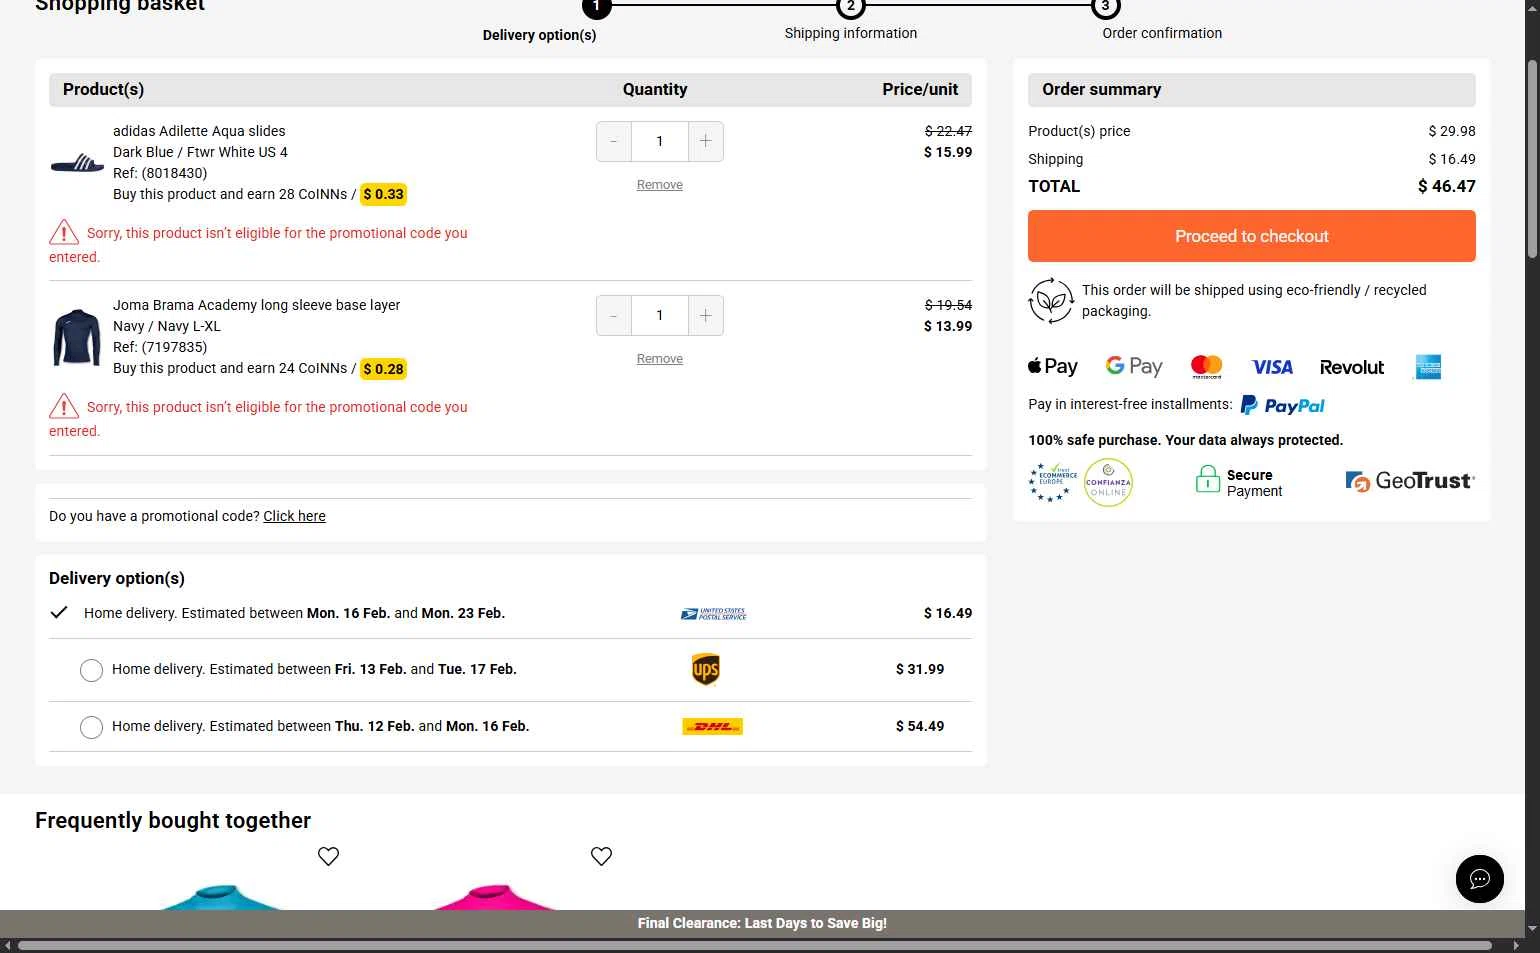This screenshot has width=1540, height=953.
Task: Click quantity field for adidas slides
Action: point(660,141)
